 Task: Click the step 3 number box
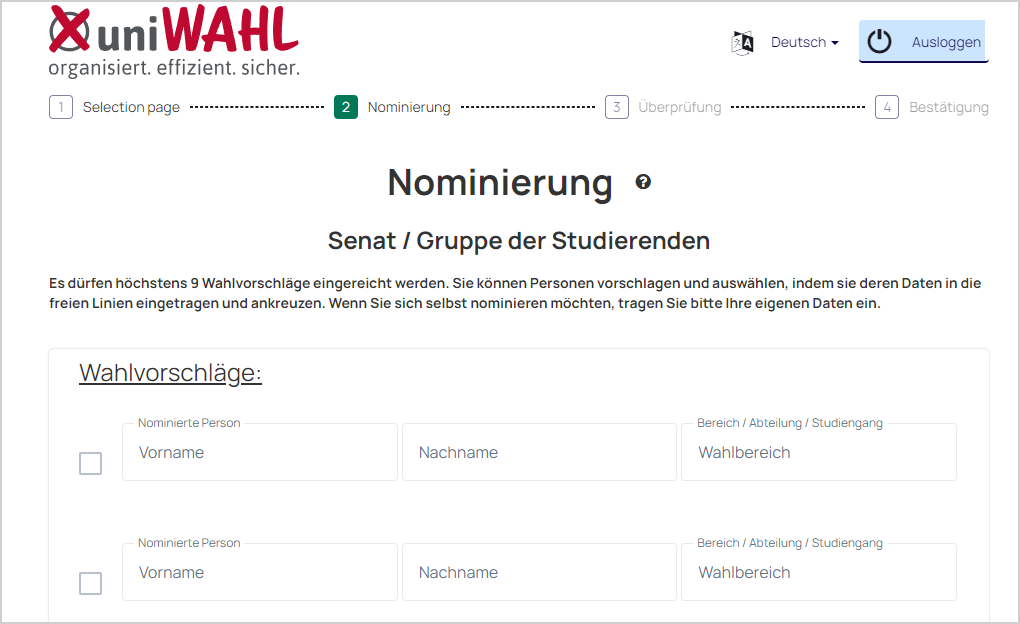point(617,107)
